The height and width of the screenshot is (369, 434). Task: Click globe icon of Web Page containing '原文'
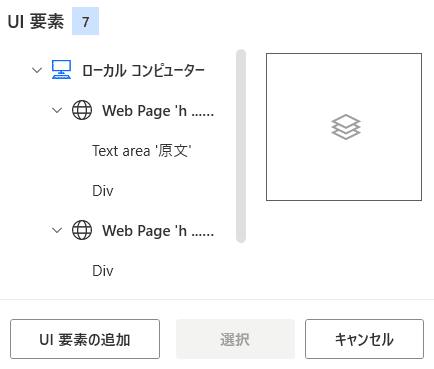click(82, 110)
